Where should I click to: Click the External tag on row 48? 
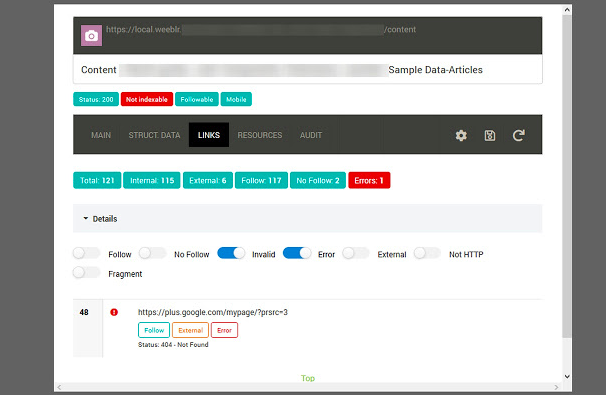pos(191,330)
